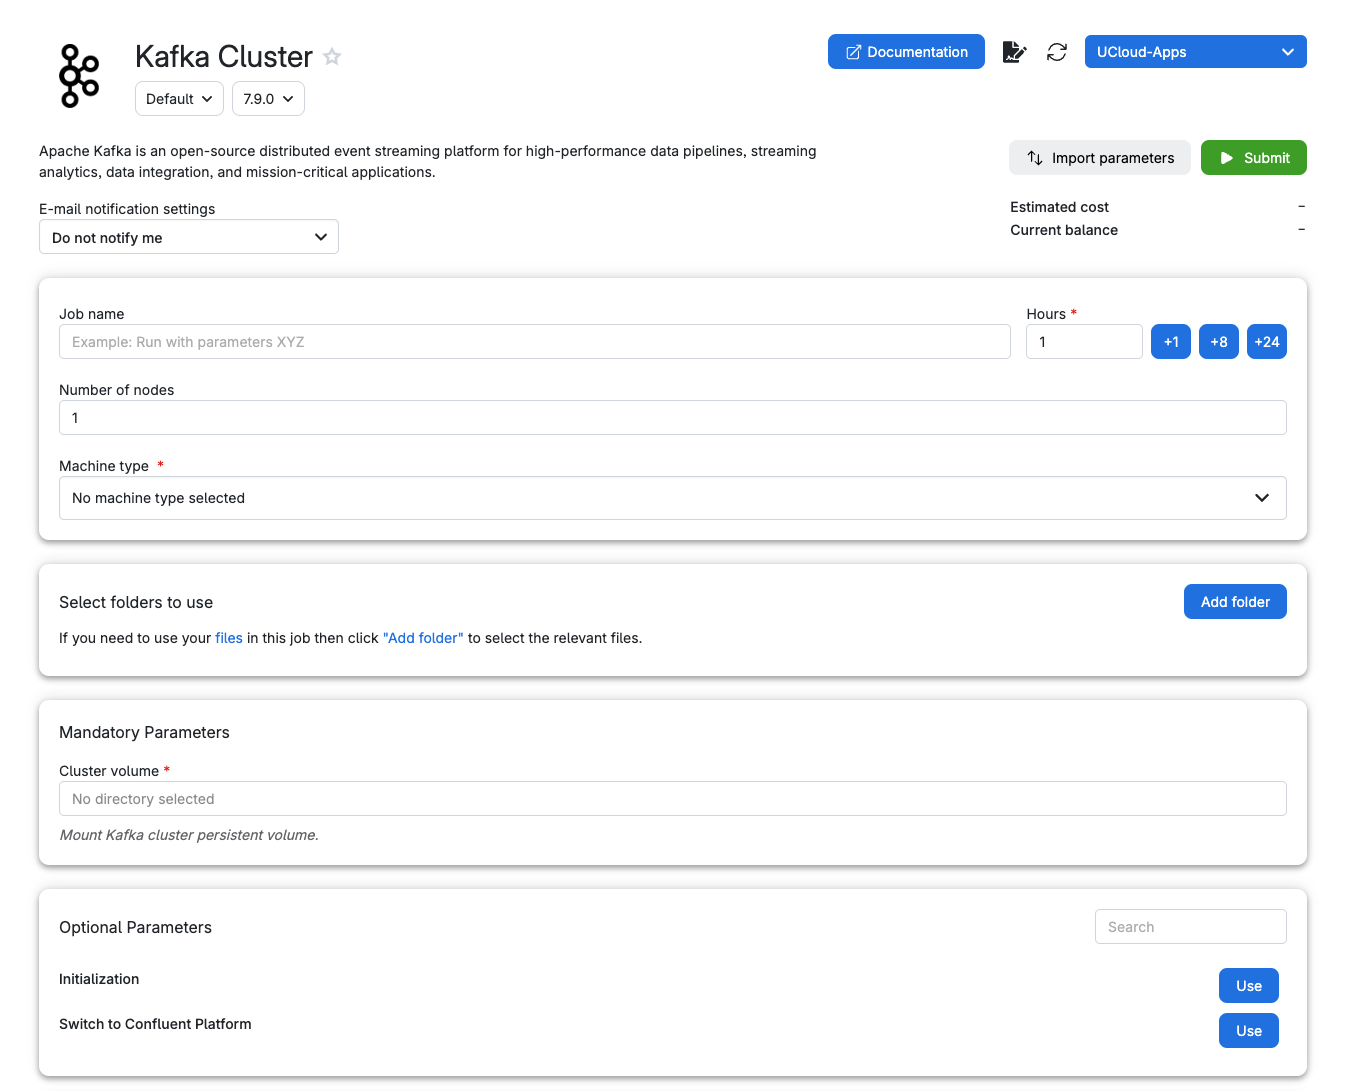The image size is (1351, 1091).
Task: Click the "Add folder" text link
Action: click(x=423, y=638)
